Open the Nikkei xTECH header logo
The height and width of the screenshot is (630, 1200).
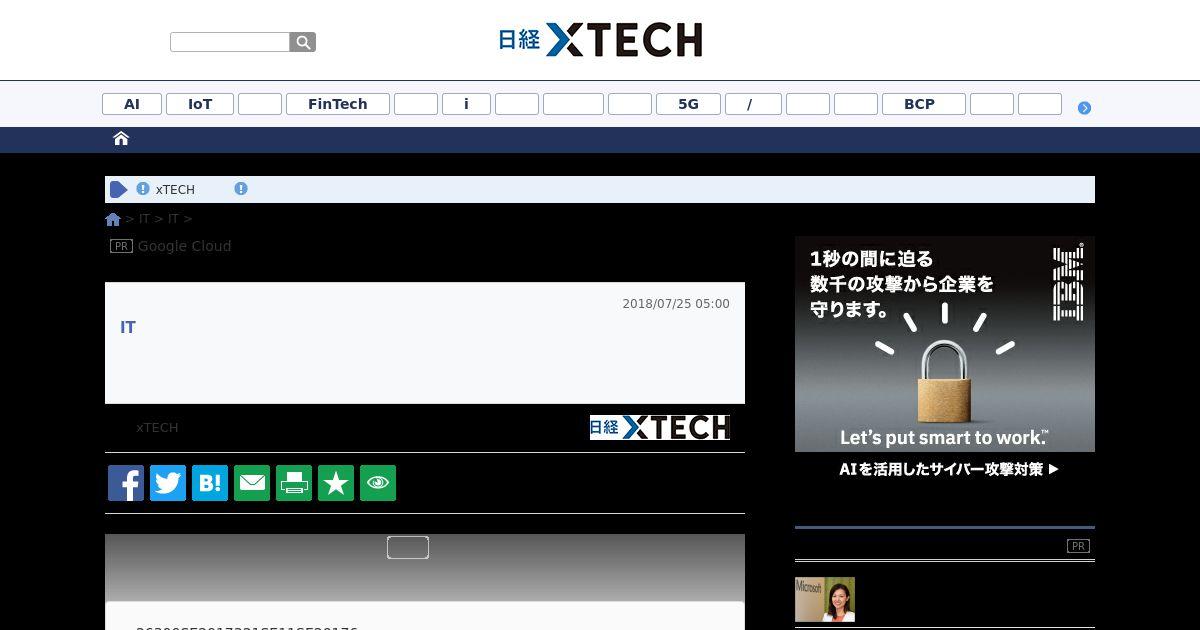pos(600,39)
